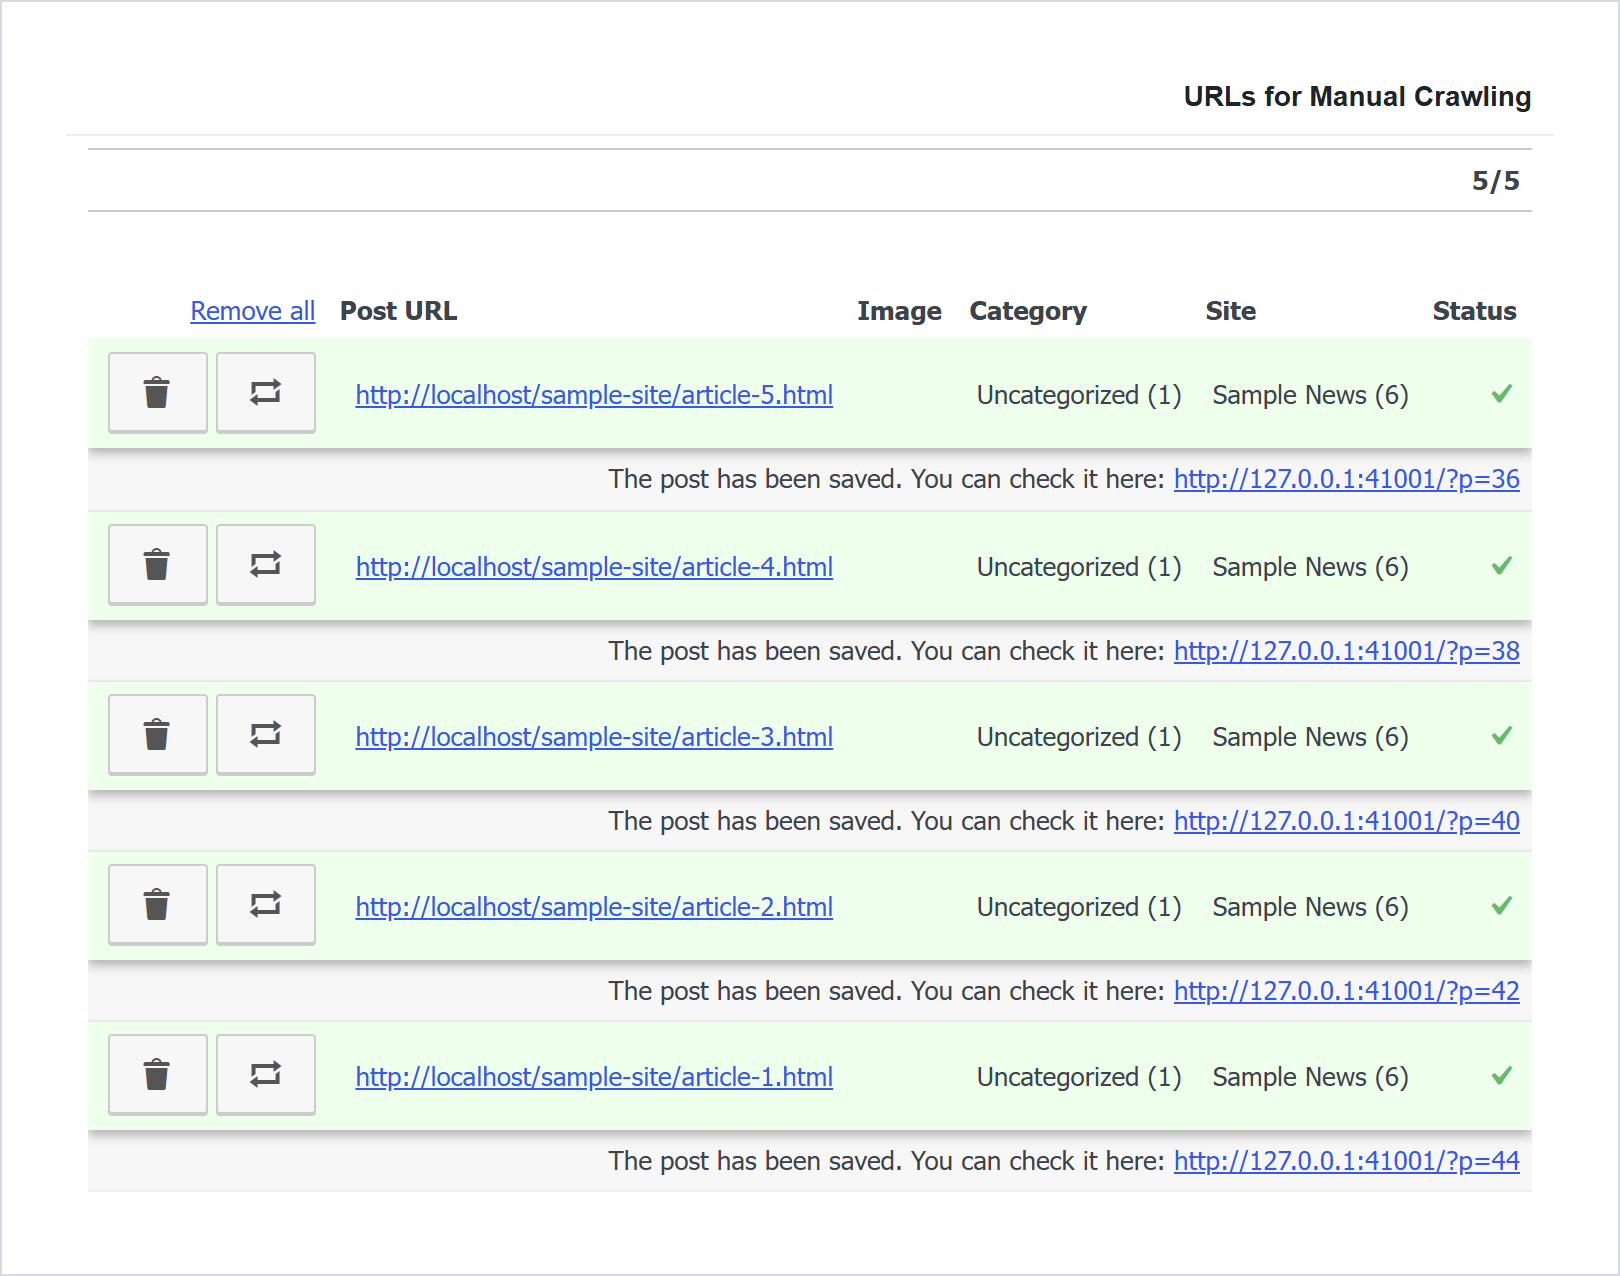Click the green checkmark status for article-4.html

1501,566
